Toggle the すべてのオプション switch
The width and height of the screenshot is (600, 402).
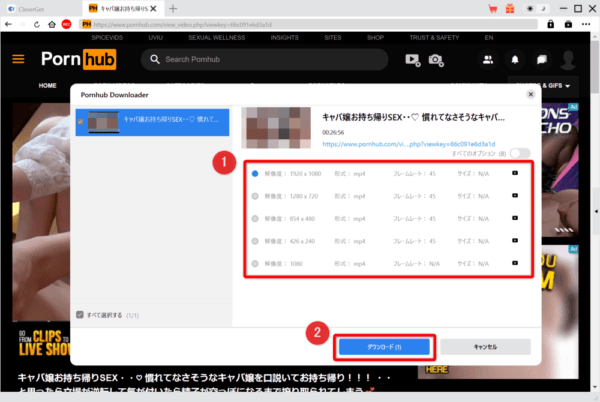pyautogui.click(x=520, y=153)
